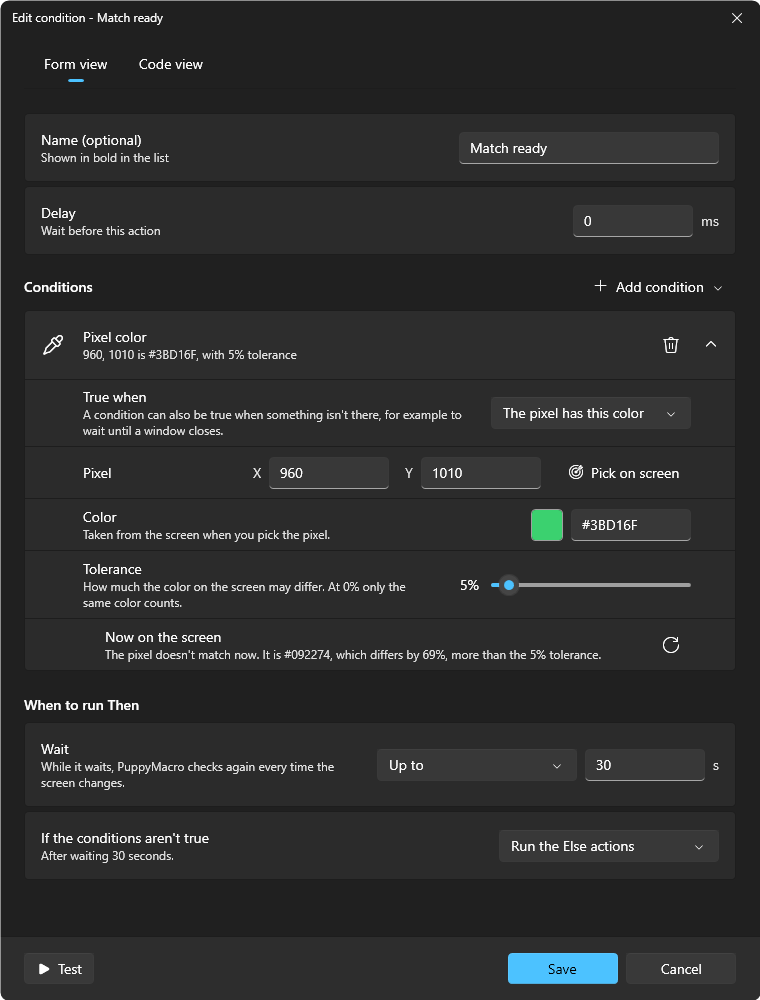The height and width of the screenshot is (1000, 760).
Task: Close the Edit condition dialog
Action: point(737,18)
